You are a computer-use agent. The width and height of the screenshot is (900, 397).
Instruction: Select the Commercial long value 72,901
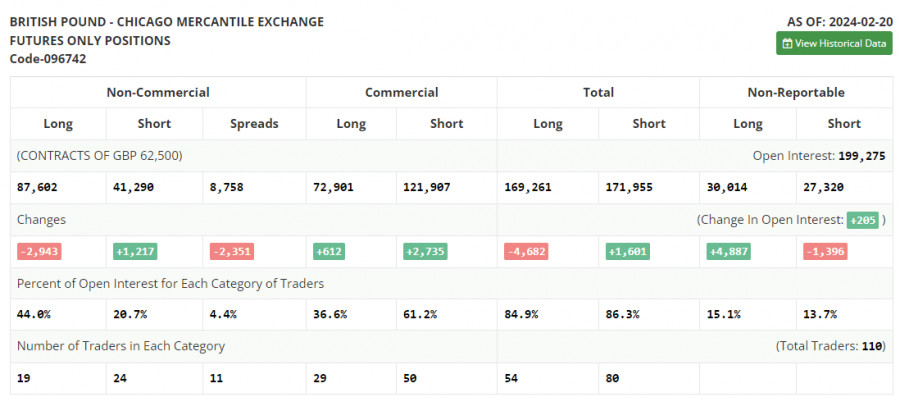pyautogui.click(x=333, y=187)
